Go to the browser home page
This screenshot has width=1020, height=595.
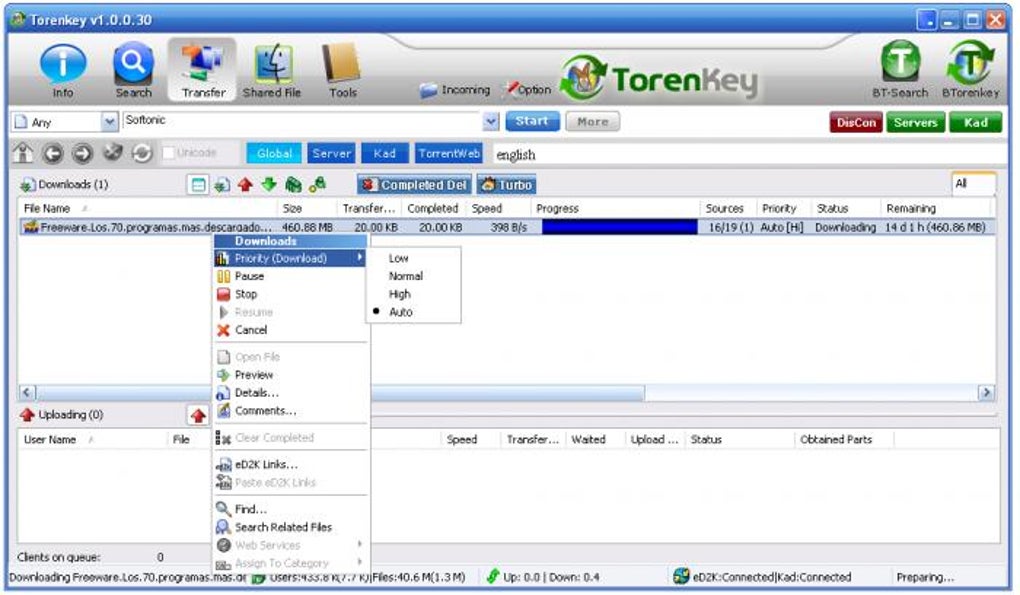point(23,153)
